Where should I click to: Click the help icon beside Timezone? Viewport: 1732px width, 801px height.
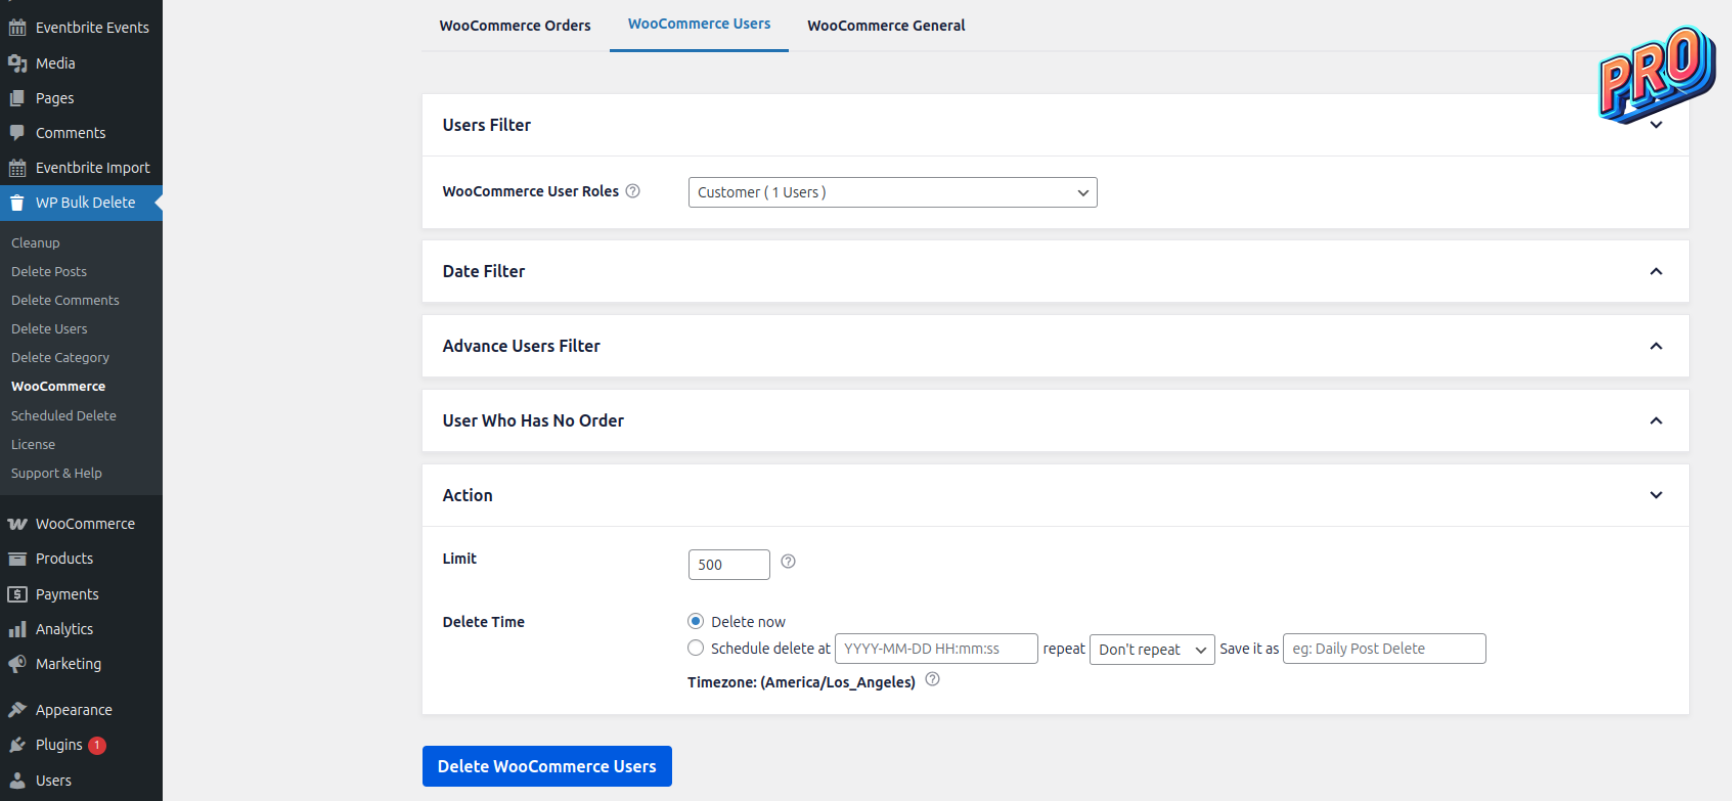click(932, 679)
